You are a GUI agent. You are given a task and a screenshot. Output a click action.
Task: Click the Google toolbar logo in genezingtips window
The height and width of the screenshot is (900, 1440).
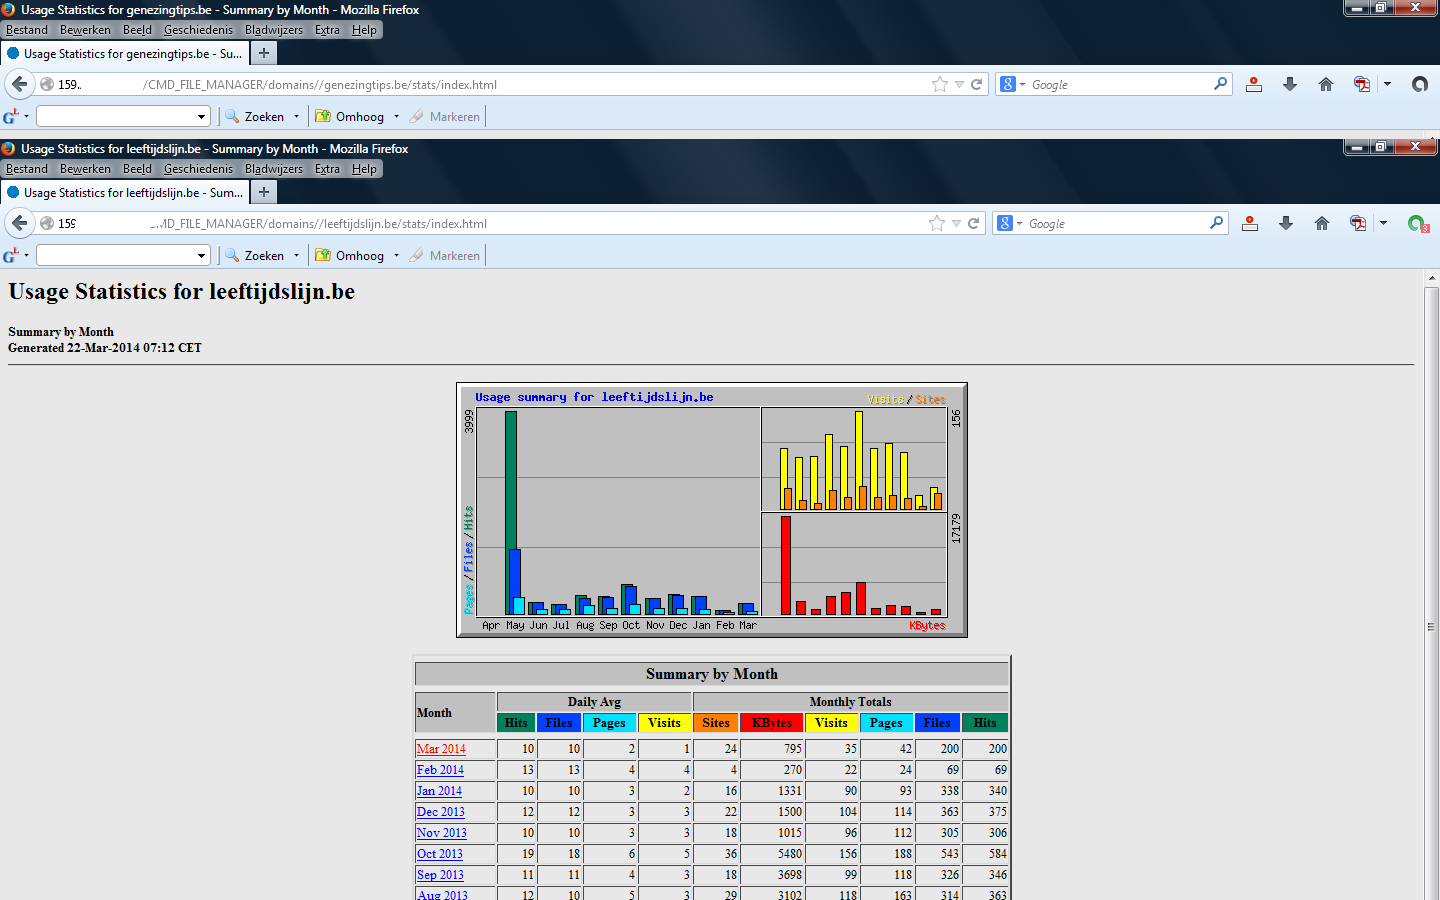click(x=11, y=116)
